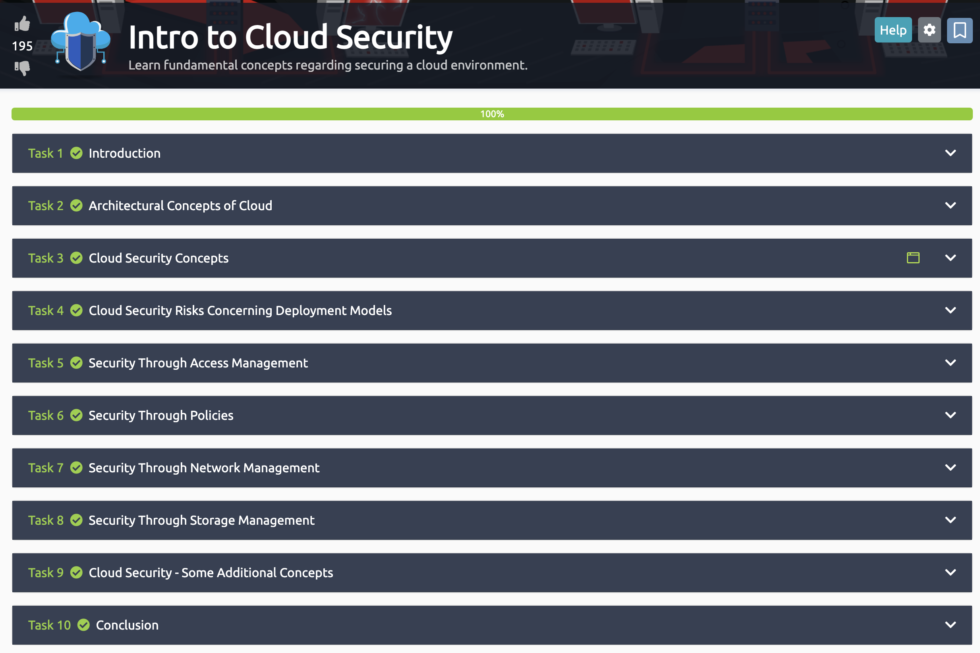Open room settings via the gear icon
The height and width of the screenshot is (653, 980).
(x=929, y=30)
